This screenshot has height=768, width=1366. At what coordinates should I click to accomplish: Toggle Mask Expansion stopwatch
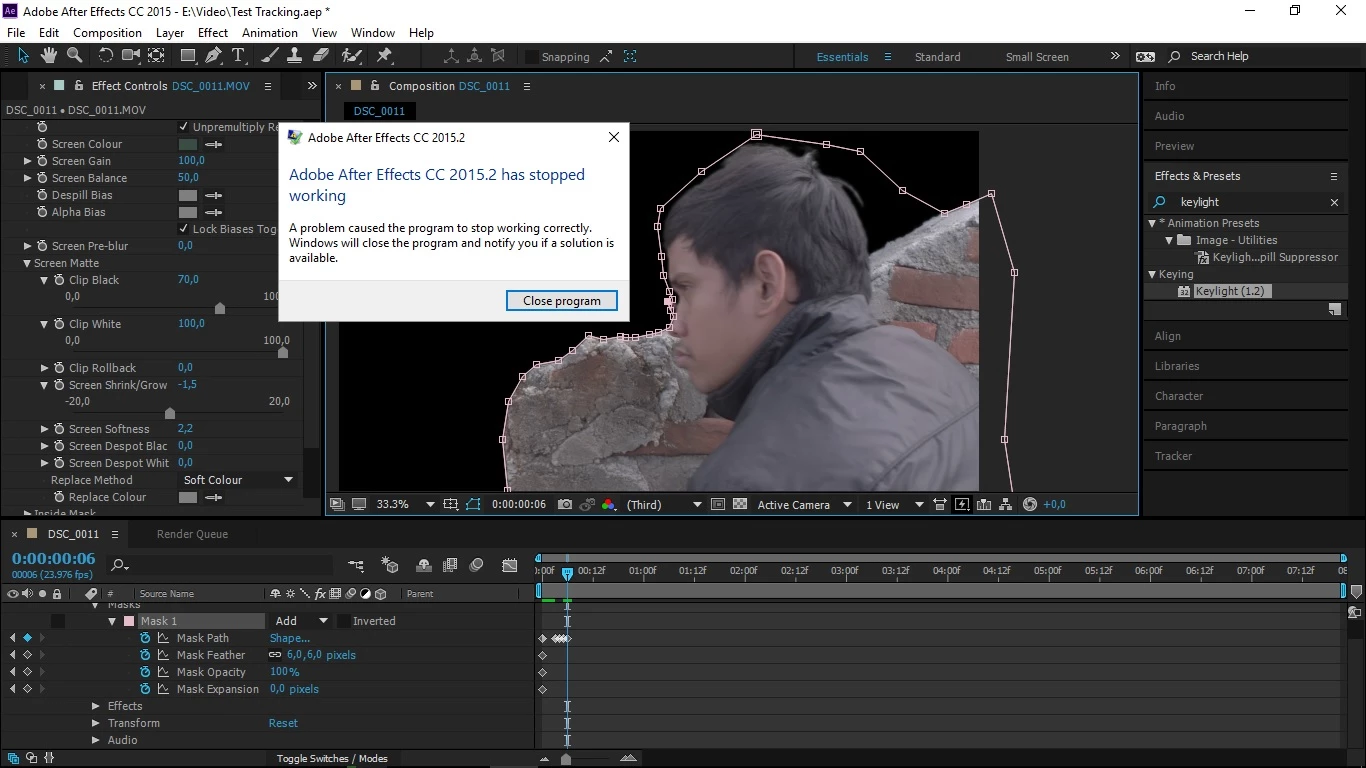coord(145,689)
